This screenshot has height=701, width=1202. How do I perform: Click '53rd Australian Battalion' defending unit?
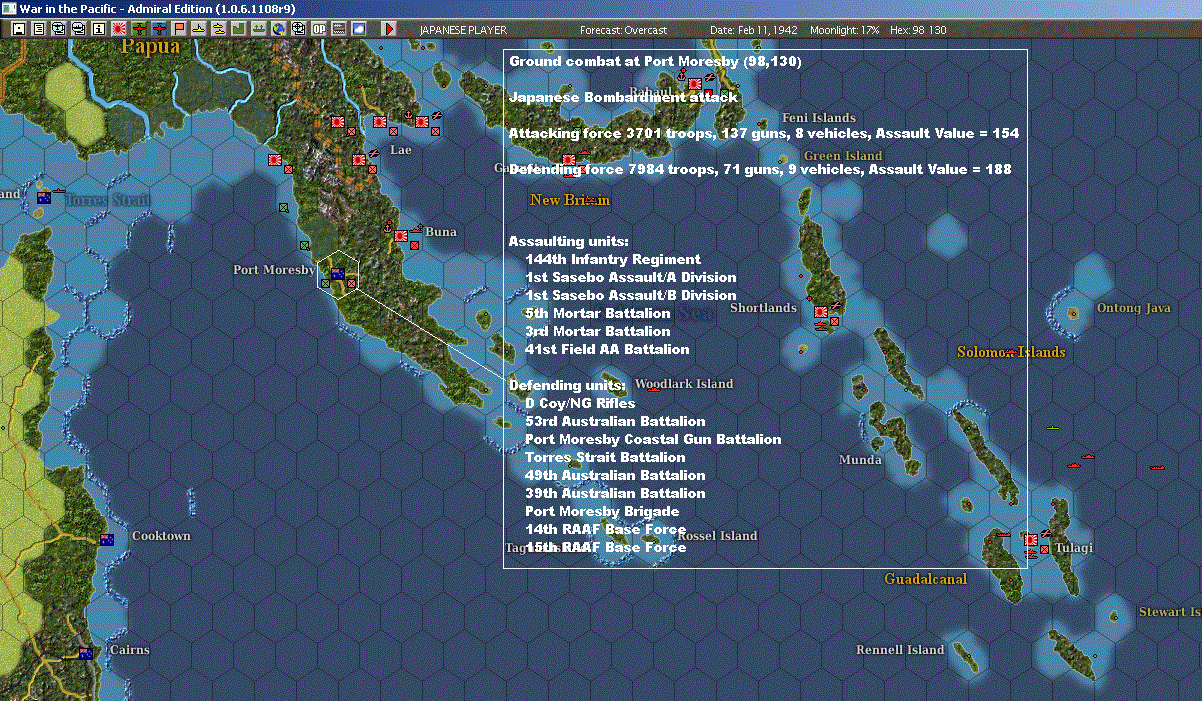coord(615,422)
